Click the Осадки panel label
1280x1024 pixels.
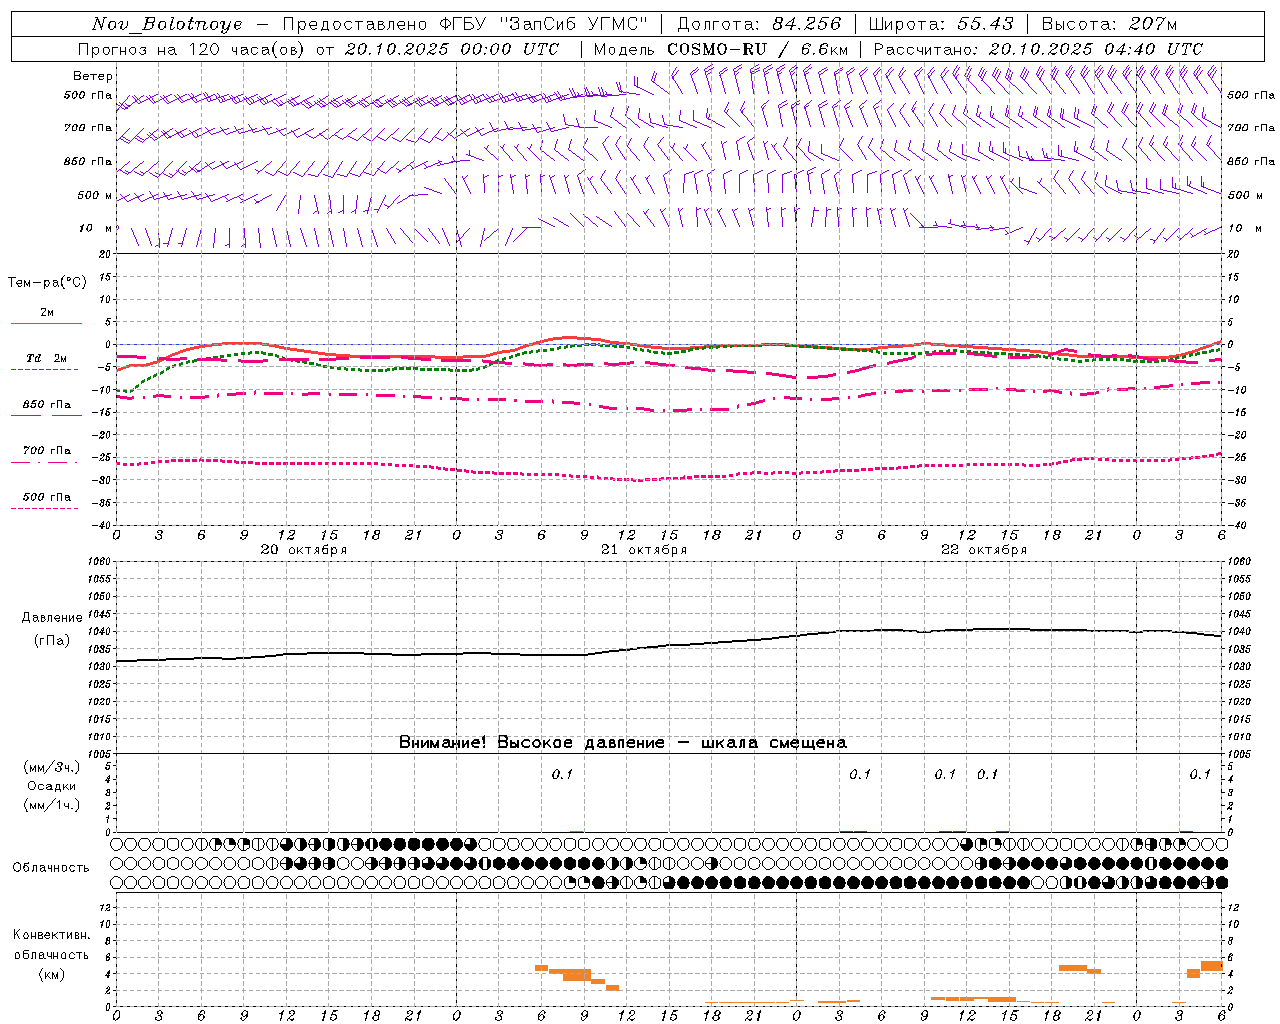[52, 786]
